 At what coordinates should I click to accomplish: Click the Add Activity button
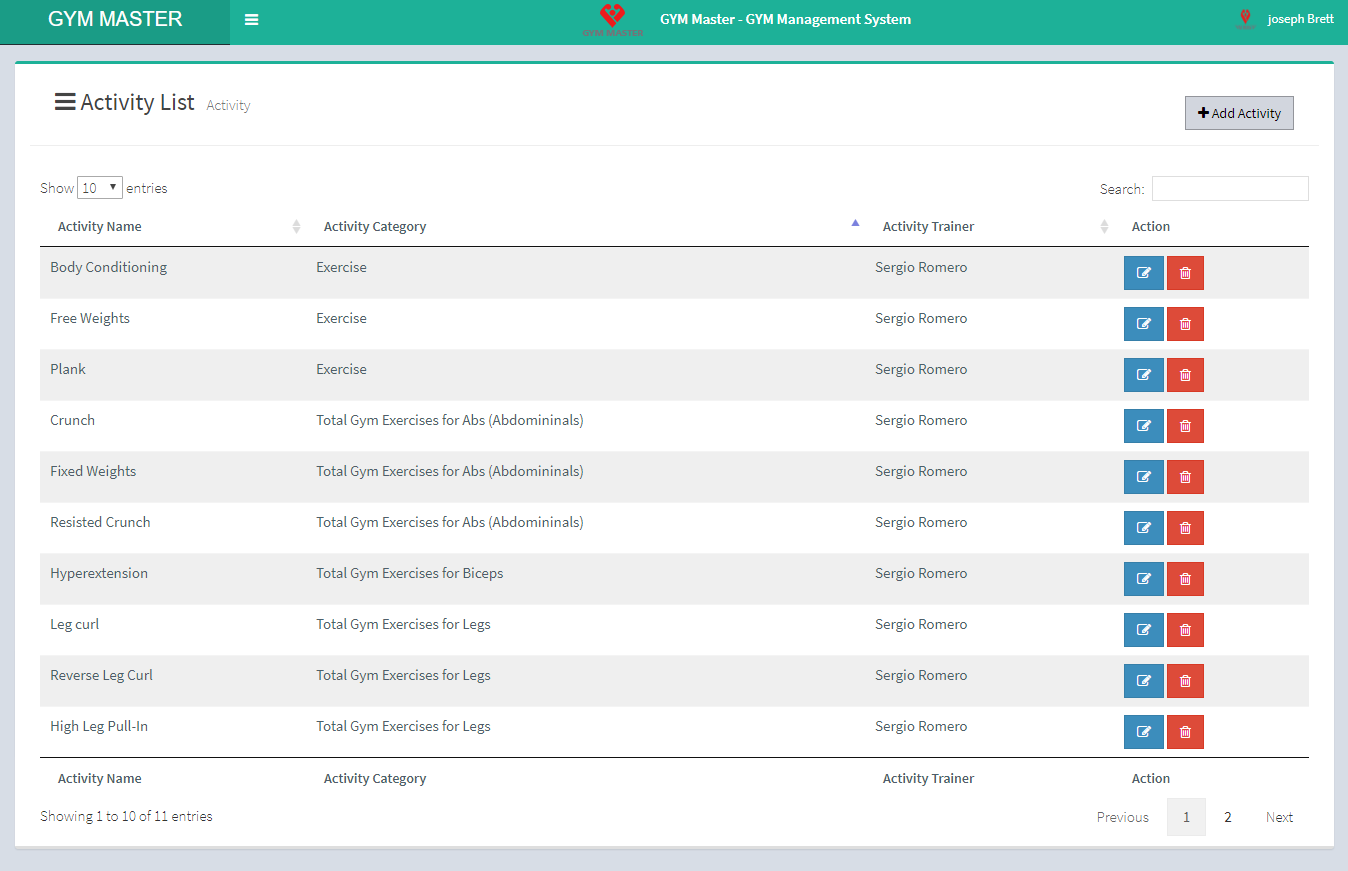click(x=1239, y=113)
